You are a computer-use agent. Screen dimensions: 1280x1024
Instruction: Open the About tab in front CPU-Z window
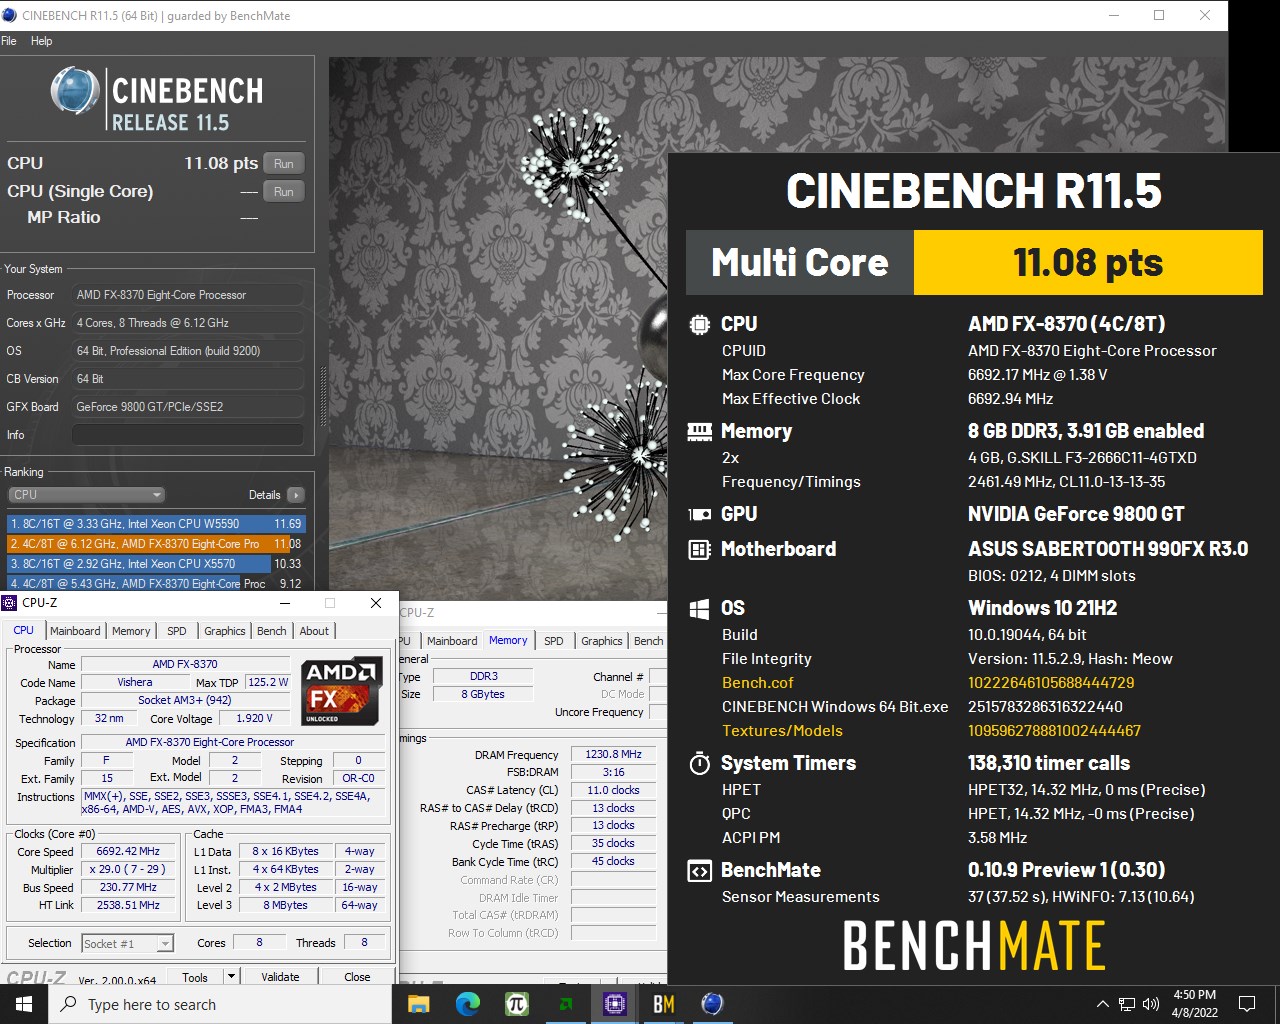314,631
